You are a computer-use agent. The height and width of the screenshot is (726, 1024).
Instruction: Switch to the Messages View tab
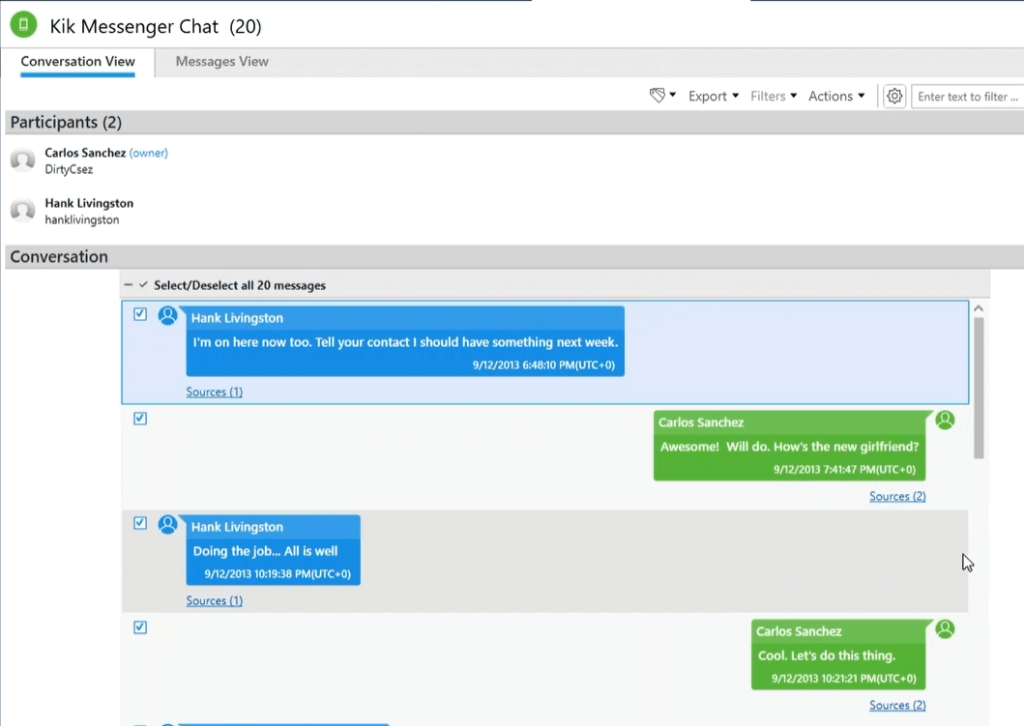click(x=222, y=61)
